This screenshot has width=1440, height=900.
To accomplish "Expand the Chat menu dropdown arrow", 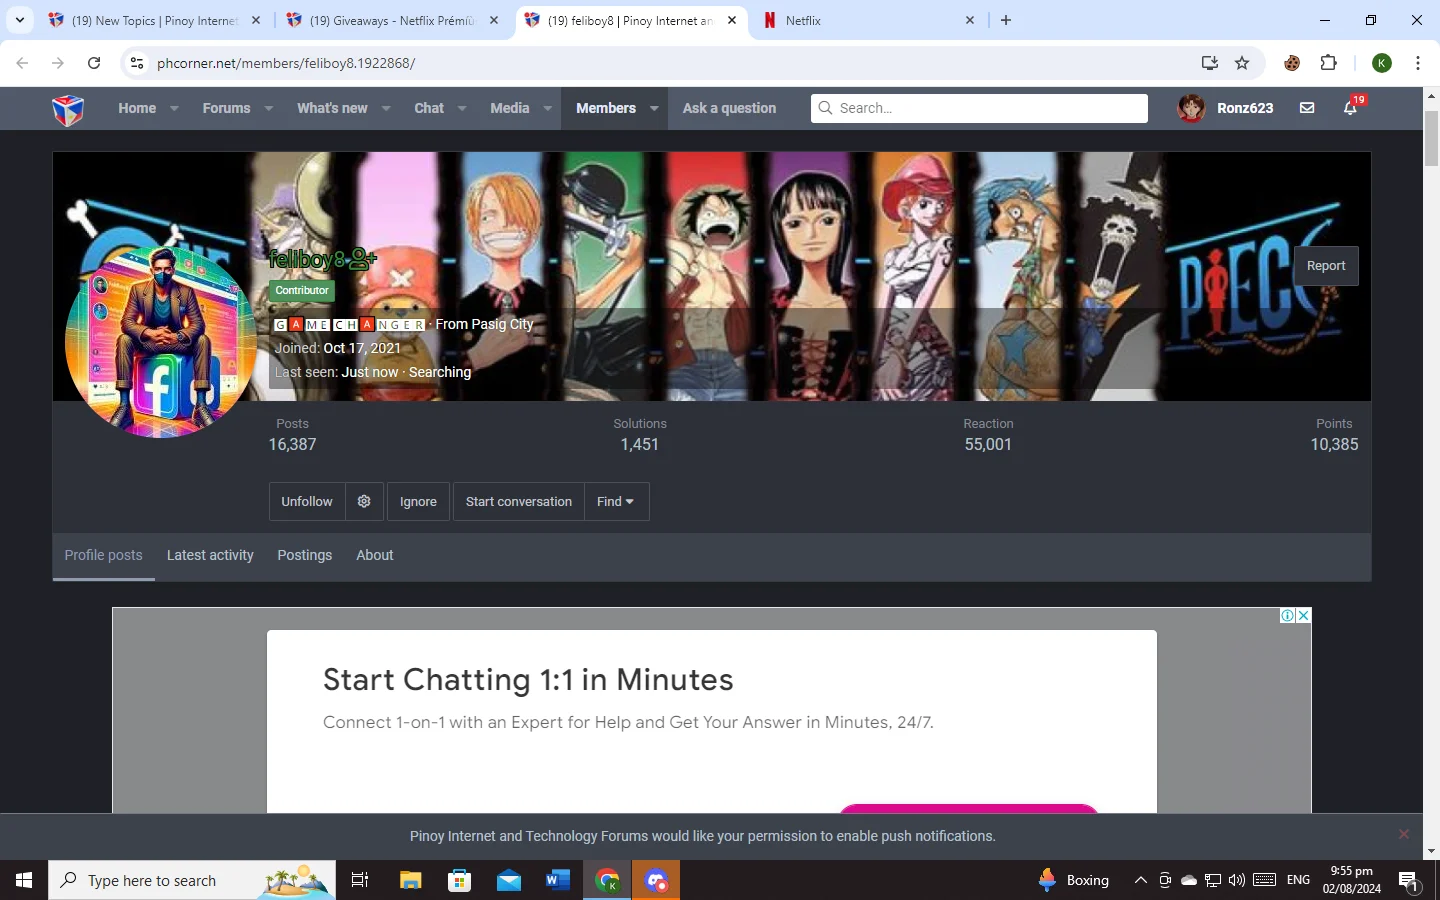I will (x=462, y=108).
